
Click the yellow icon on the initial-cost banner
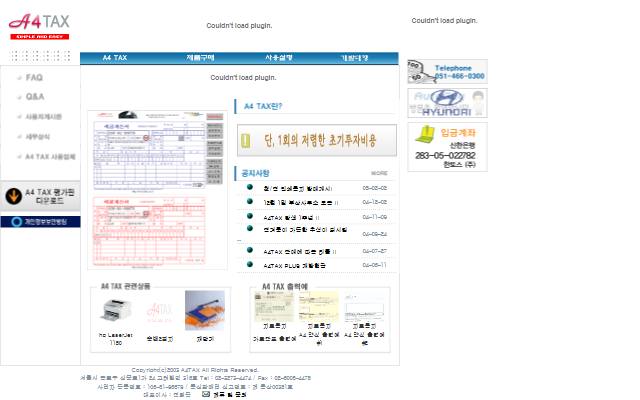245,141
